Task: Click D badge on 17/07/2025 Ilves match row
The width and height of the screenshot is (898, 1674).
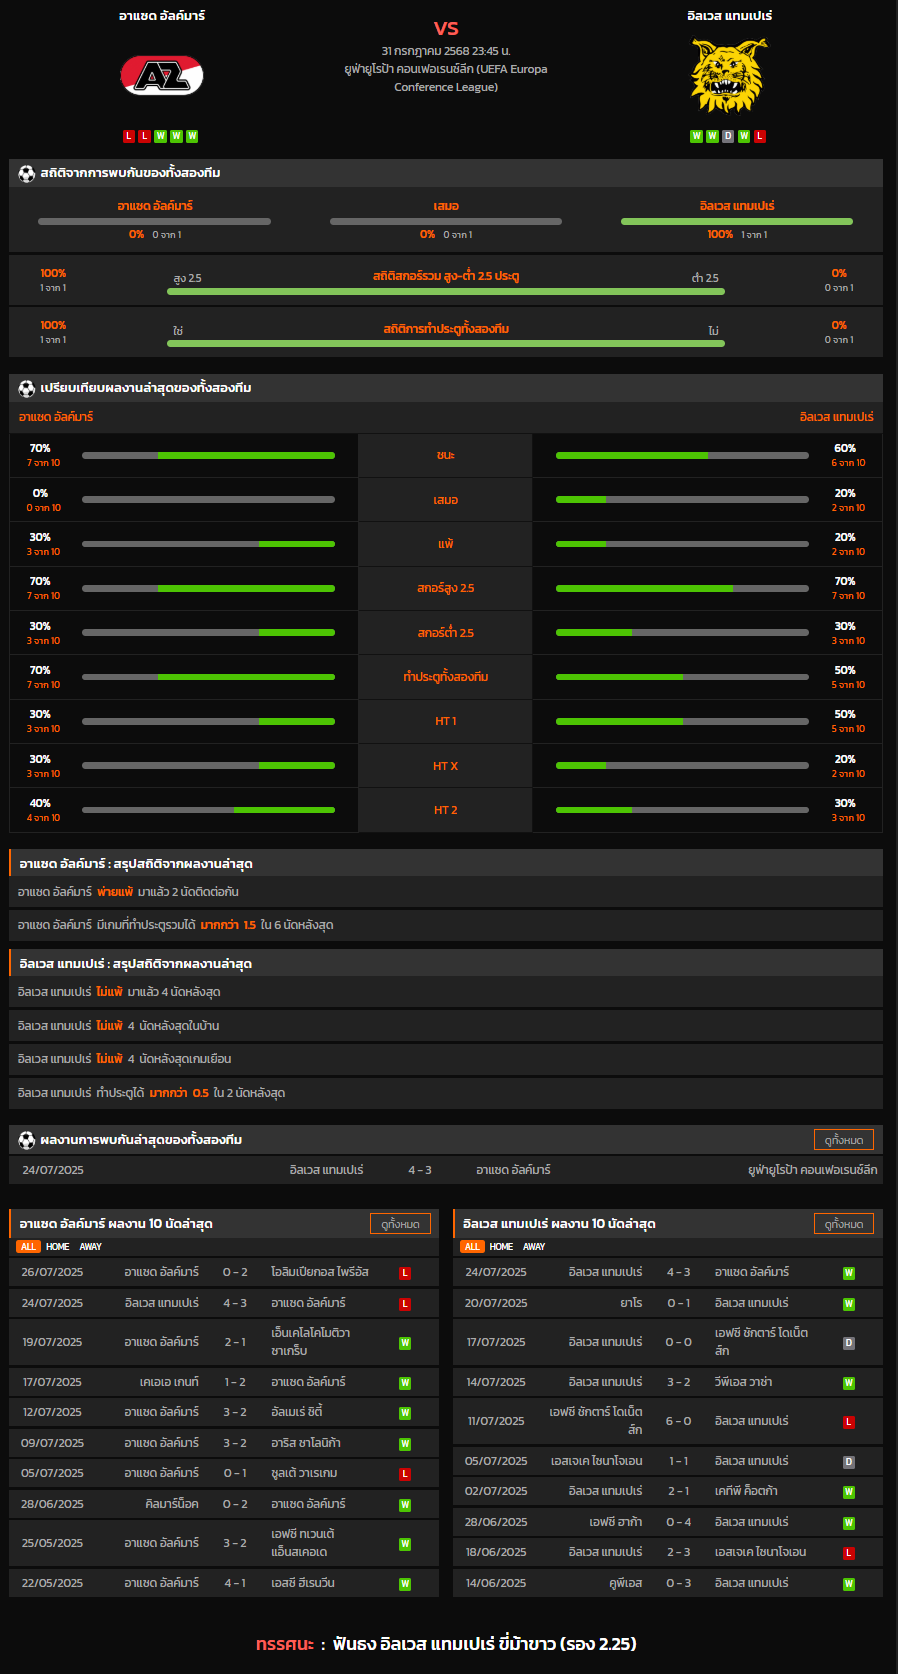Action: point(849,1343)
